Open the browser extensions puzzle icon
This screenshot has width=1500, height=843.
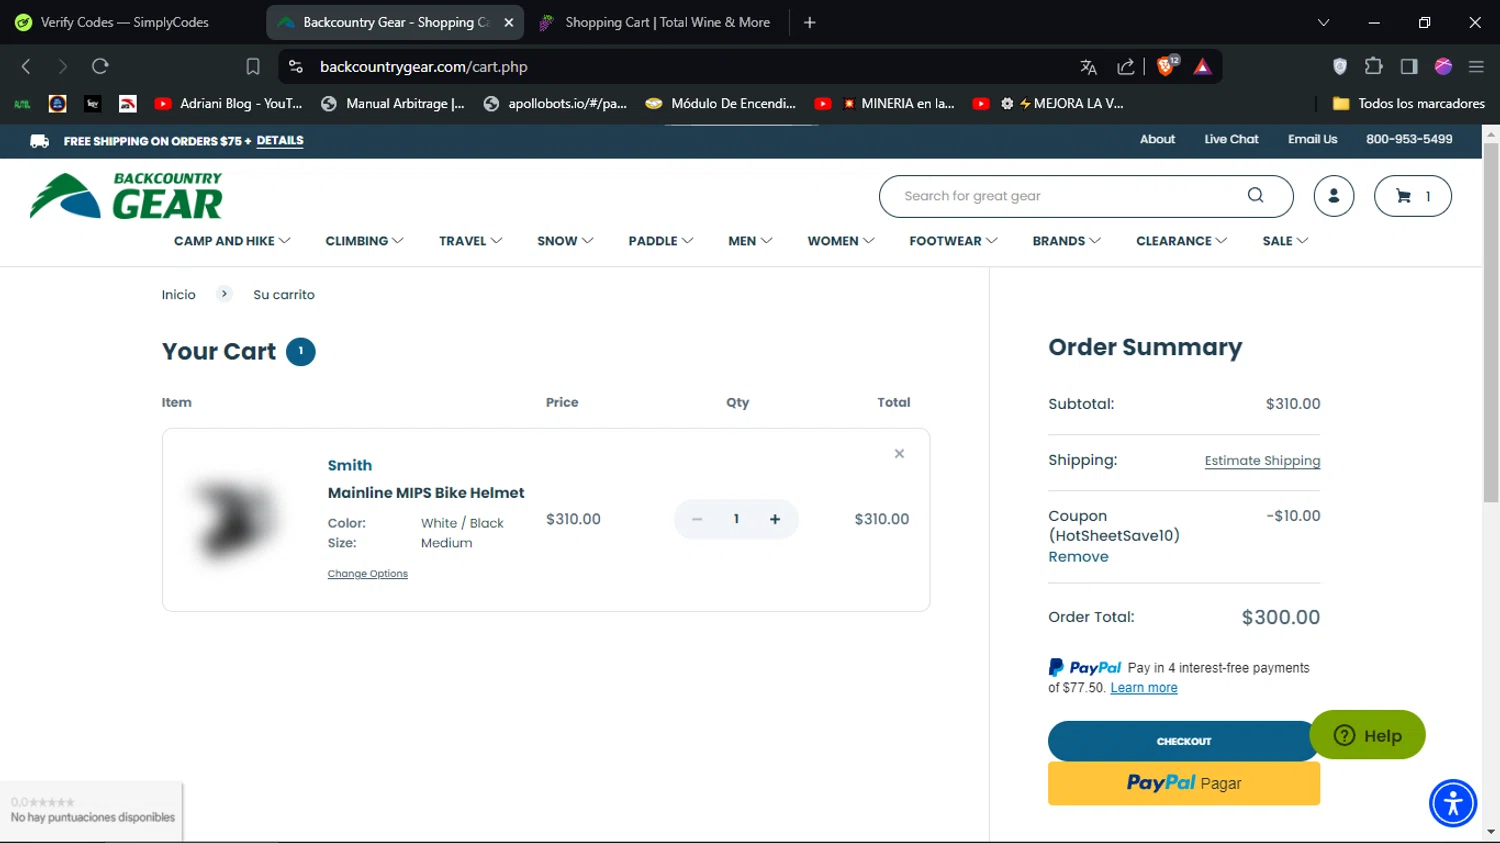tap(1374, 67)
